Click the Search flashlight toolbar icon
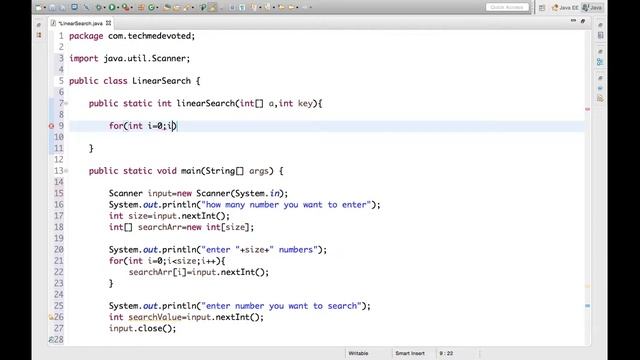 point(187,7)
